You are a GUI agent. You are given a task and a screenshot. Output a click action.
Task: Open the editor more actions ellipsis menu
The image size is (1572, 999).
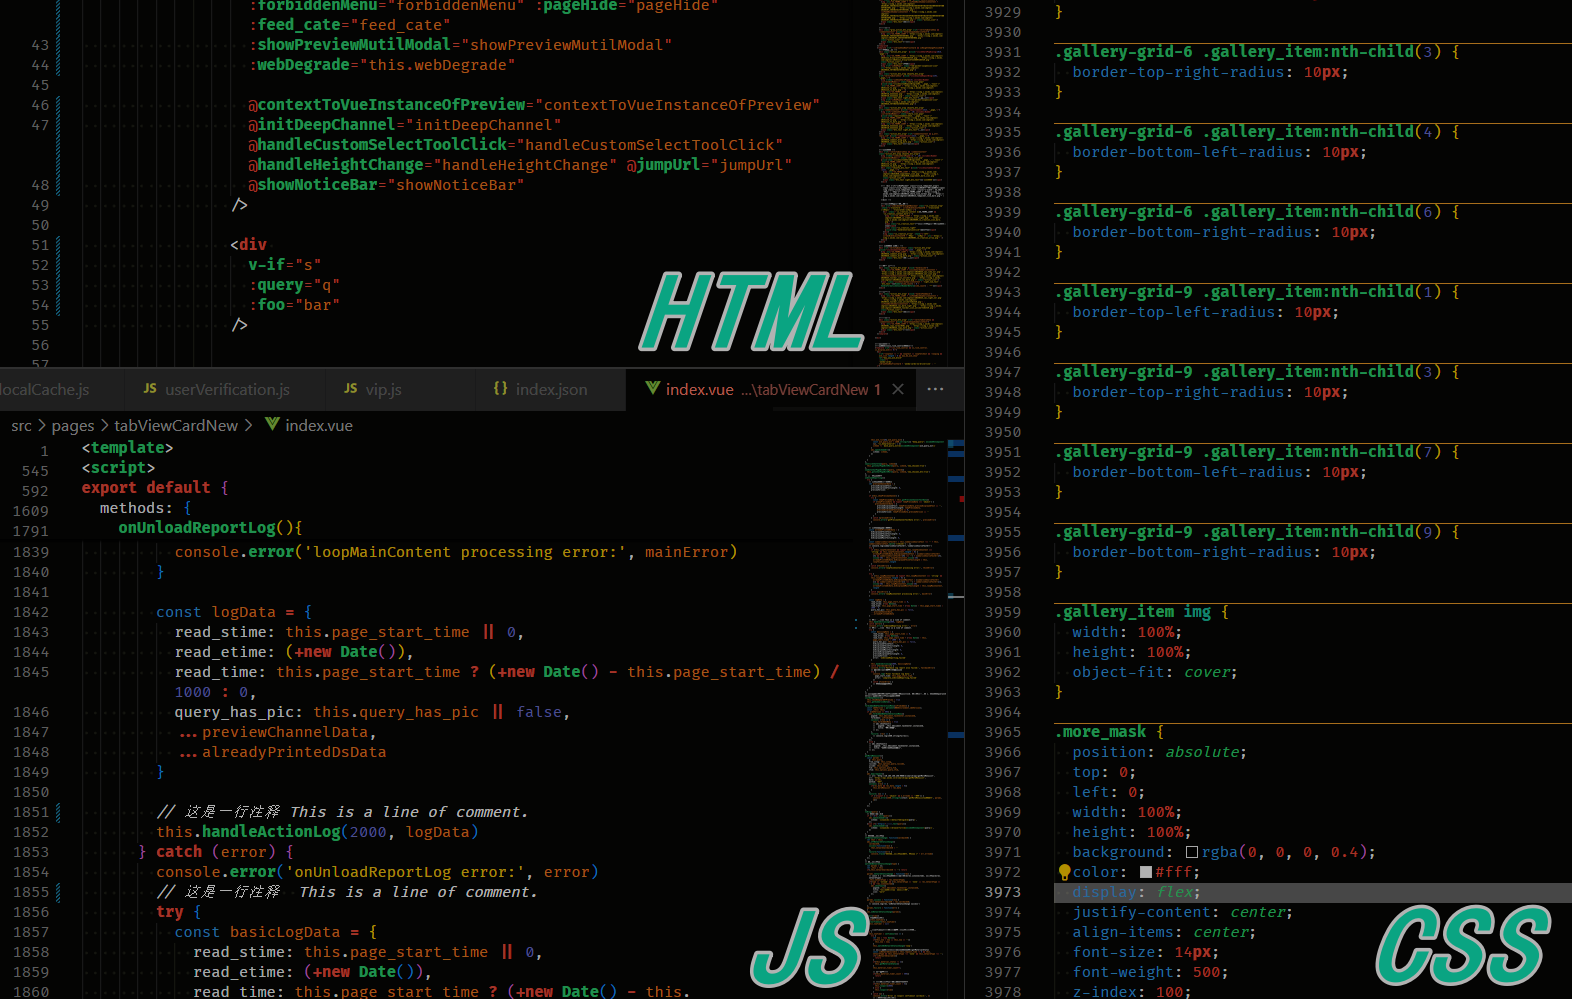(935, 389)
